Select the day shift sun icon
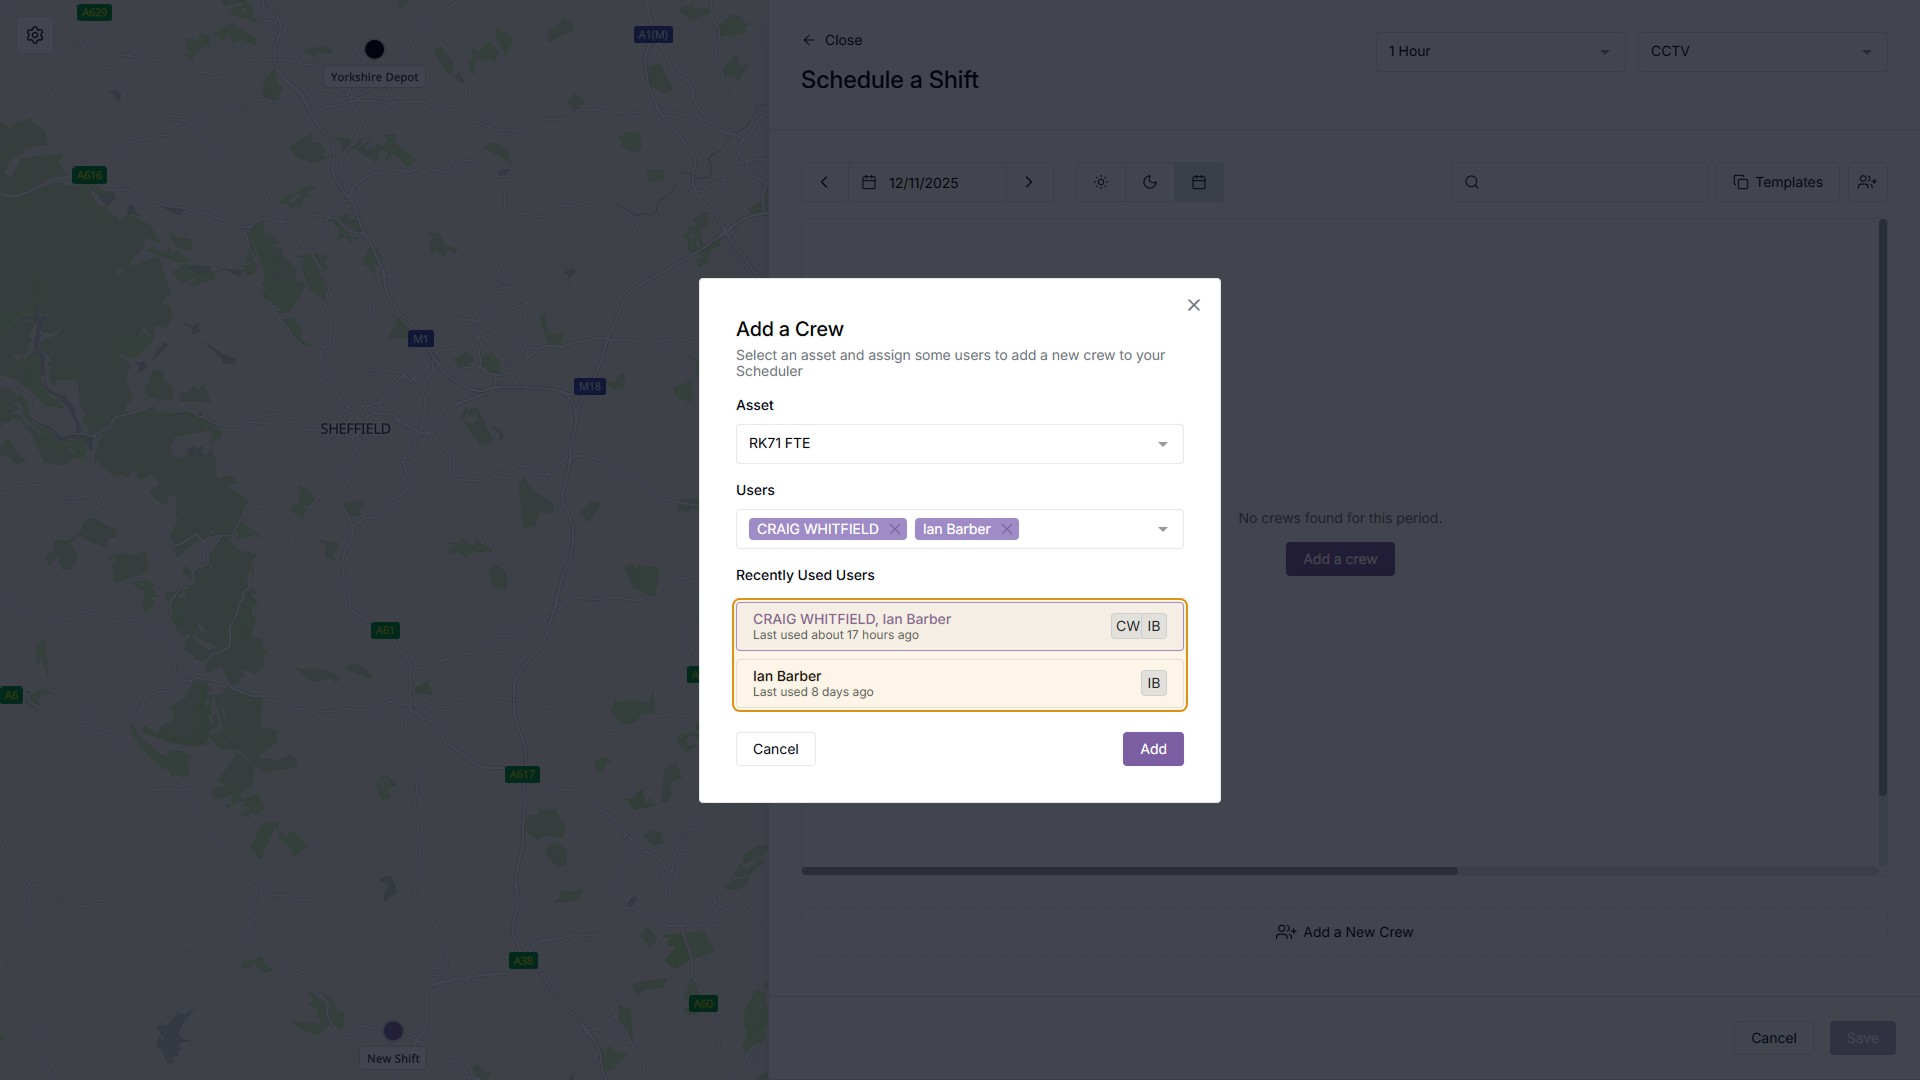The height and width of the screenshot is (1080, 1920). click(1100, 182)
